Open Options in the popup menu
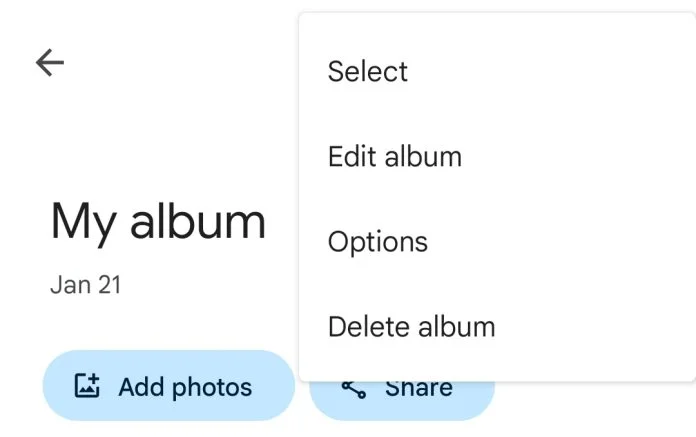Screen dimensions: 696x437 [497, 241]
